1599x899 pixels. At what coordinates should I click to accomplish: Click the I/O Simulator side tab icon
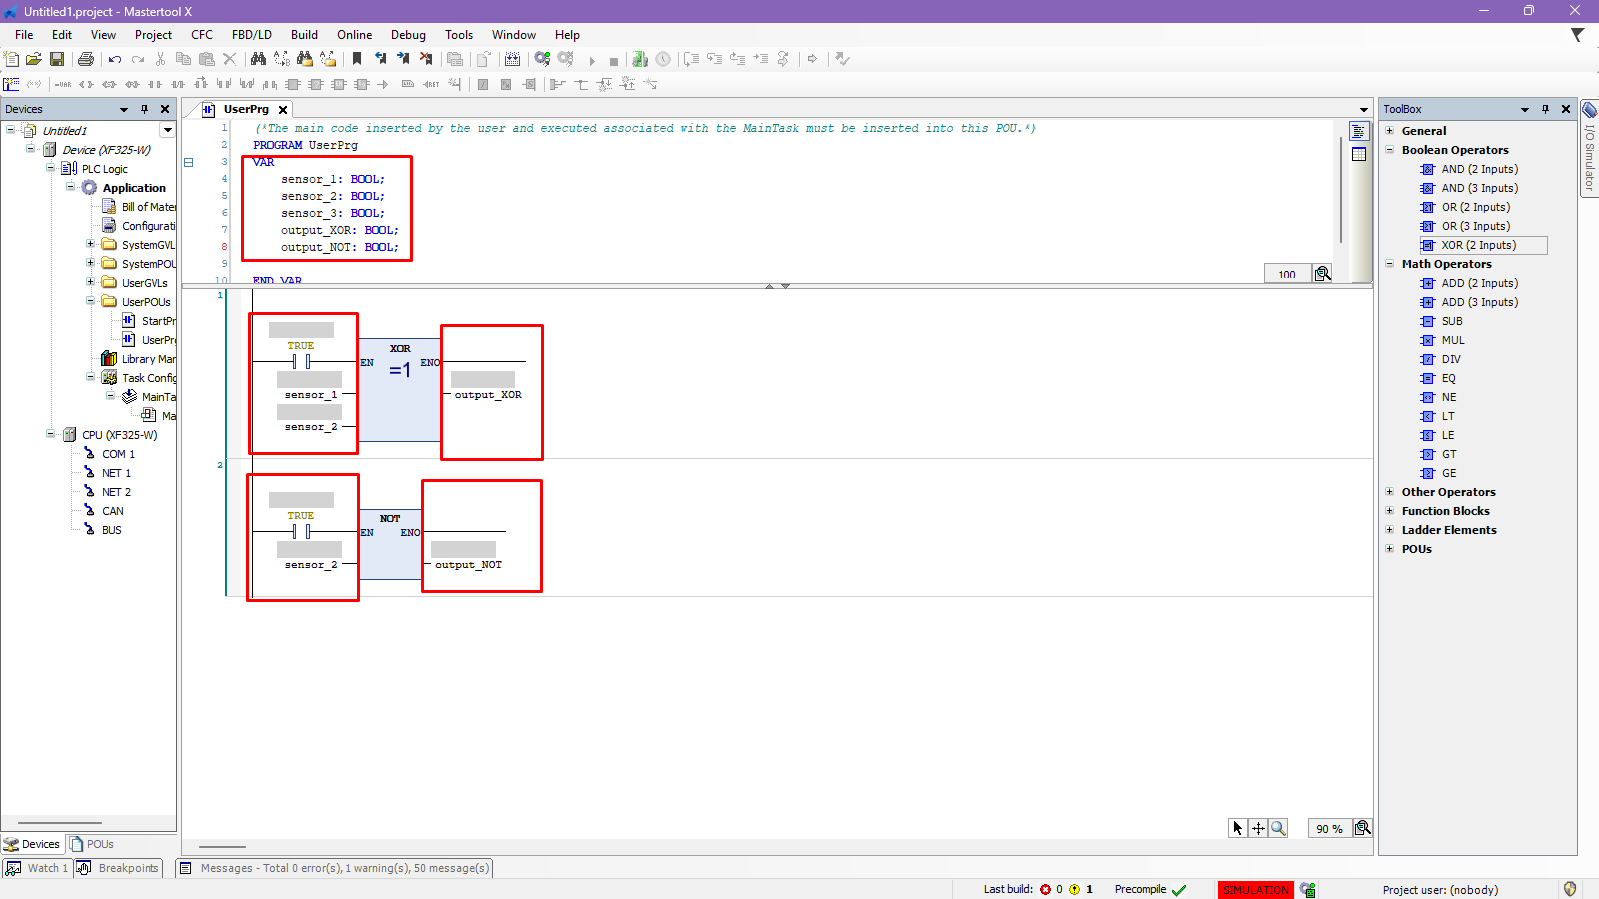(x=1589, y=111)
